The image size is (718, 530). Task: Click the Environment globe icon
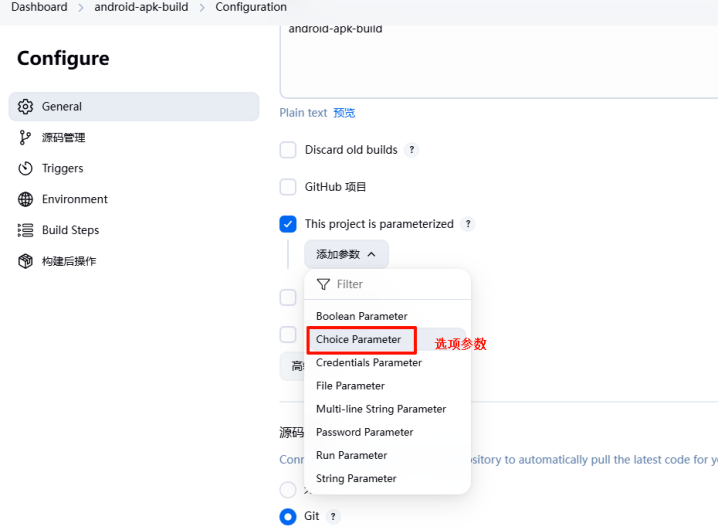coord(26,200)
